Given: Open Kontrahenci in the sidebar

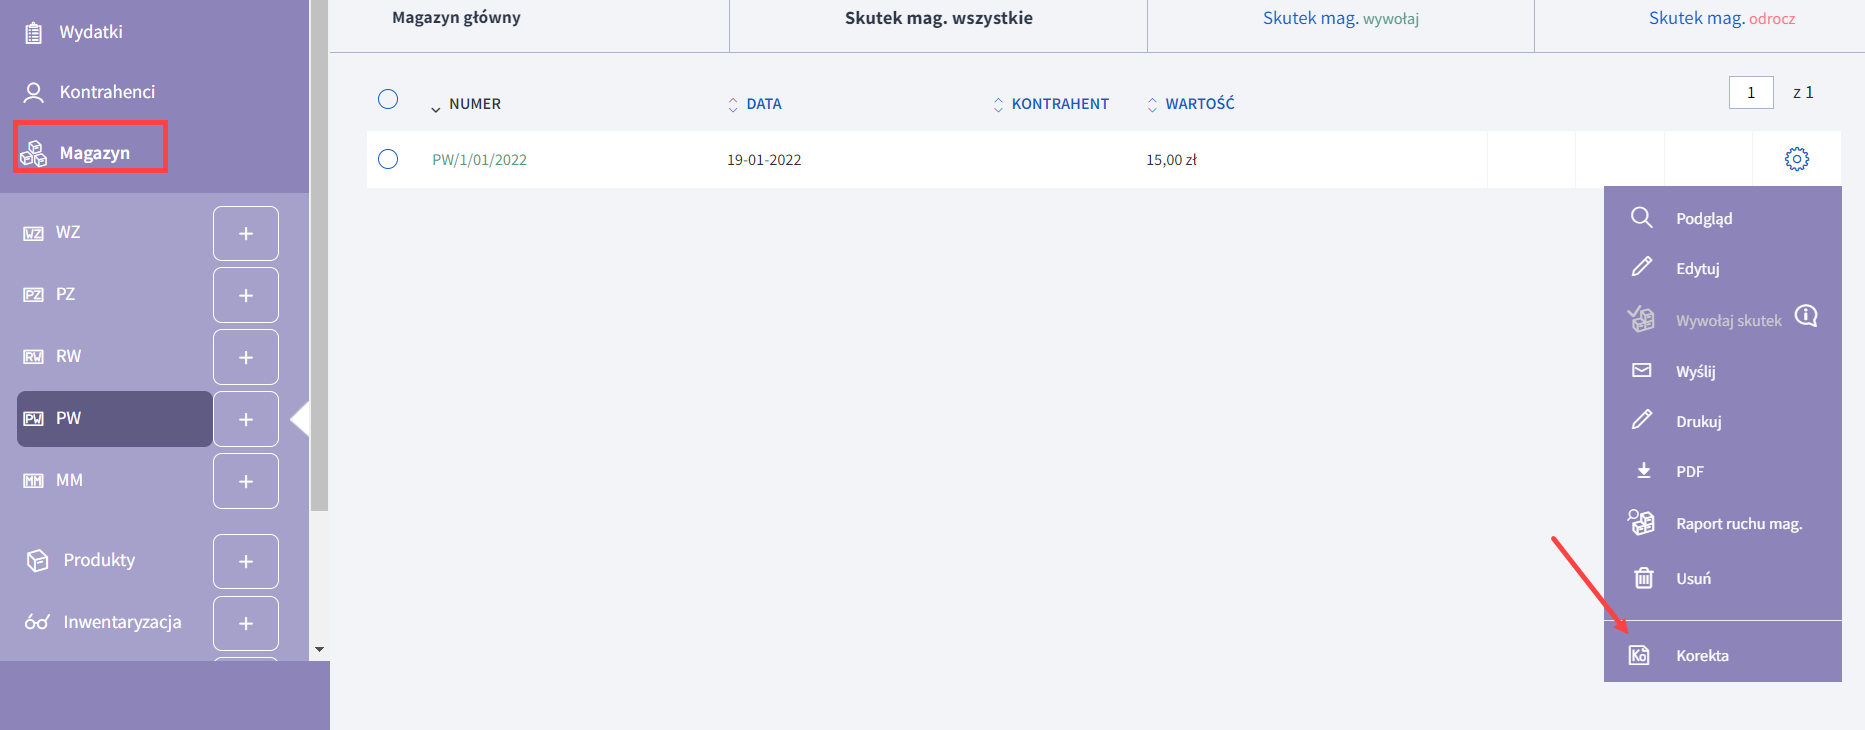Looking at the screenshot, I should (107, 92).
